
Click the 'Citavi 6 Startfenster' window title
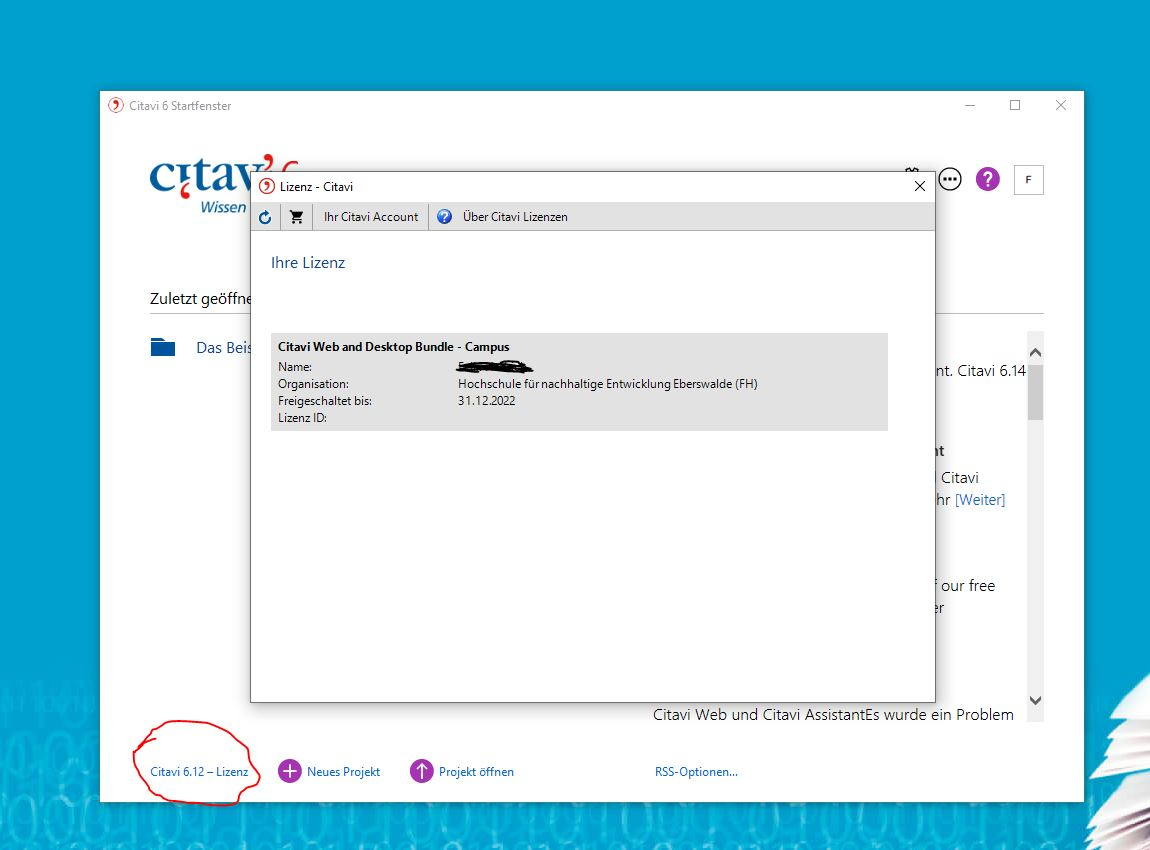coord(180,106)
